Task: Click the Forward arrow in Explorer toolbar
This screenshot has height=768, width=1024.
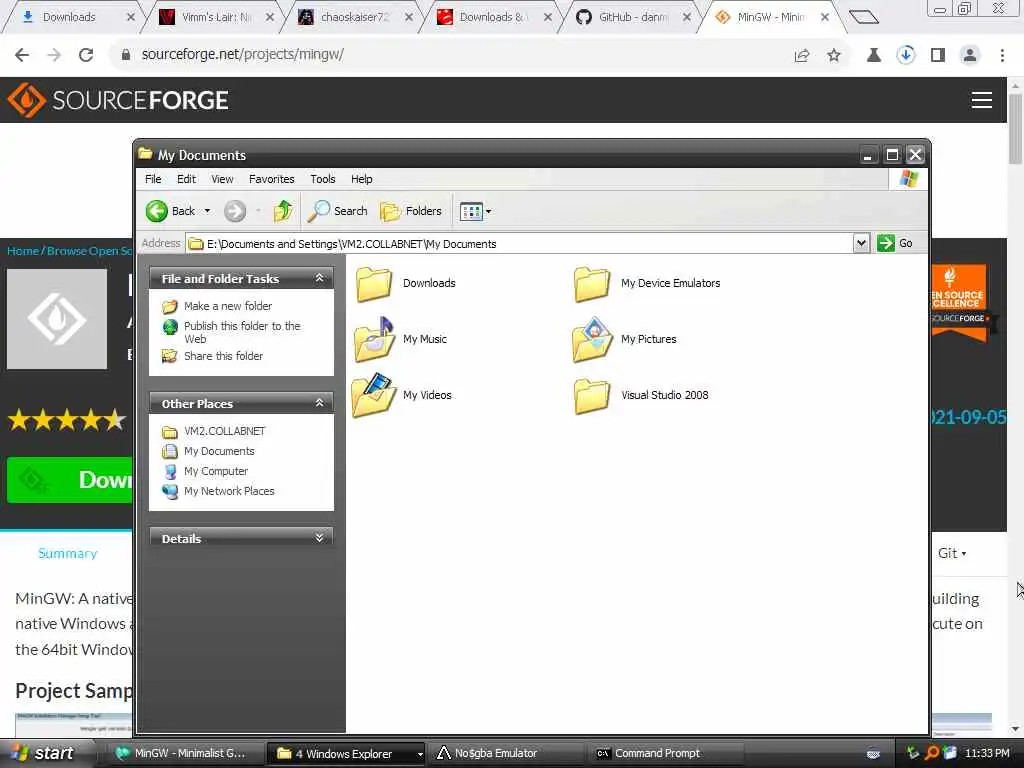Action: pos(235,211)
